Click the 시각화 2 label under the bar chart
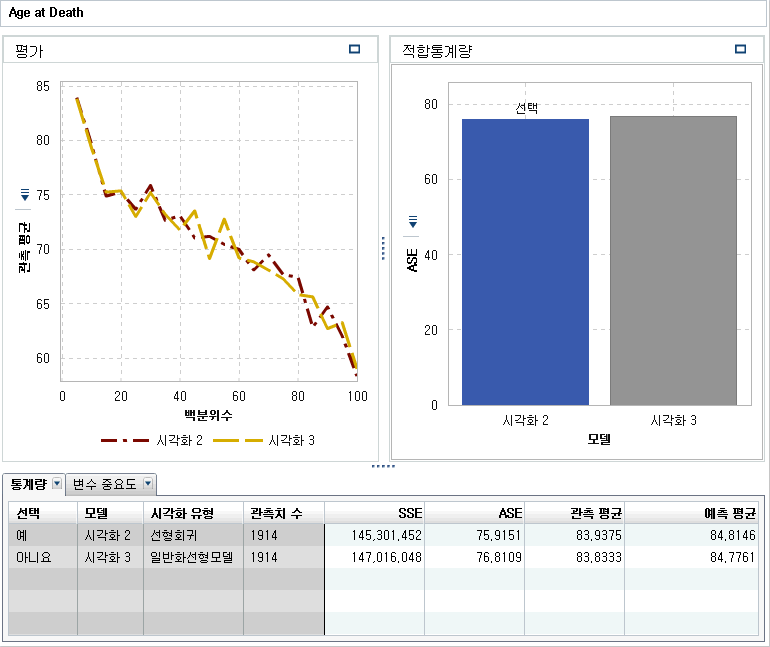This screenshot has height=647, width=770. 525,420
